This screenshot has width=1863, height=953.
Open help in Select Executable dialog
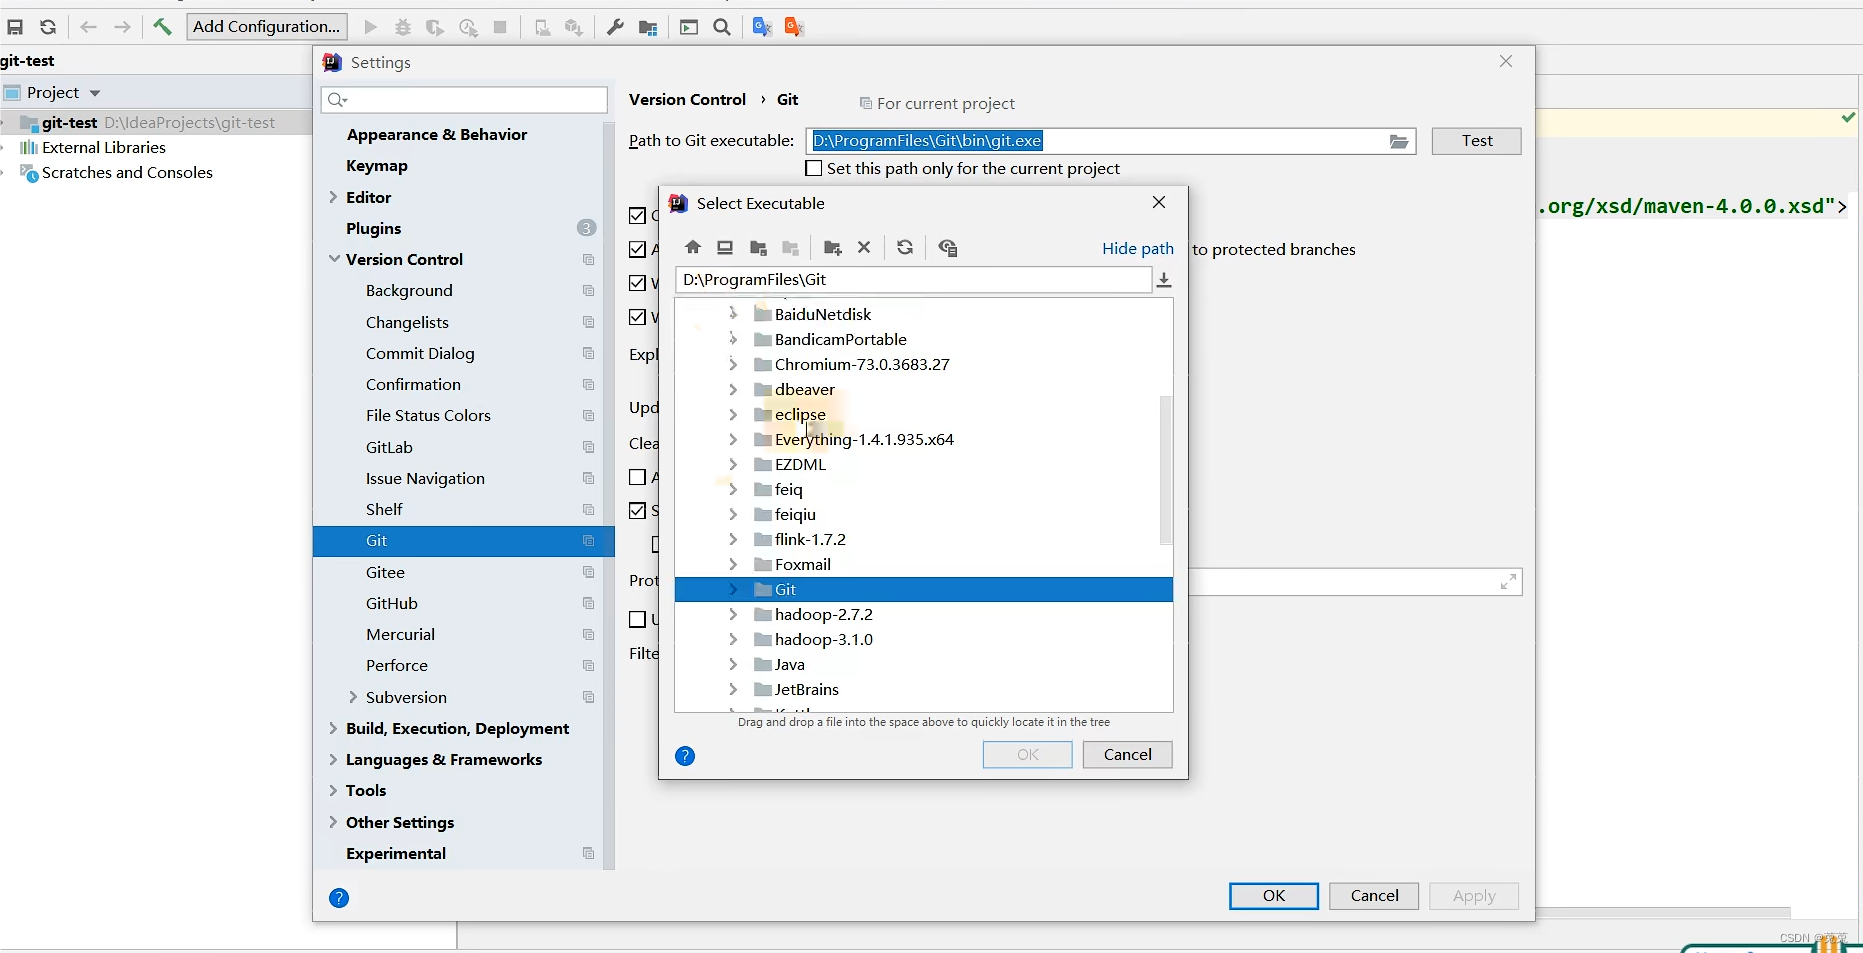(x=685, y=756)
